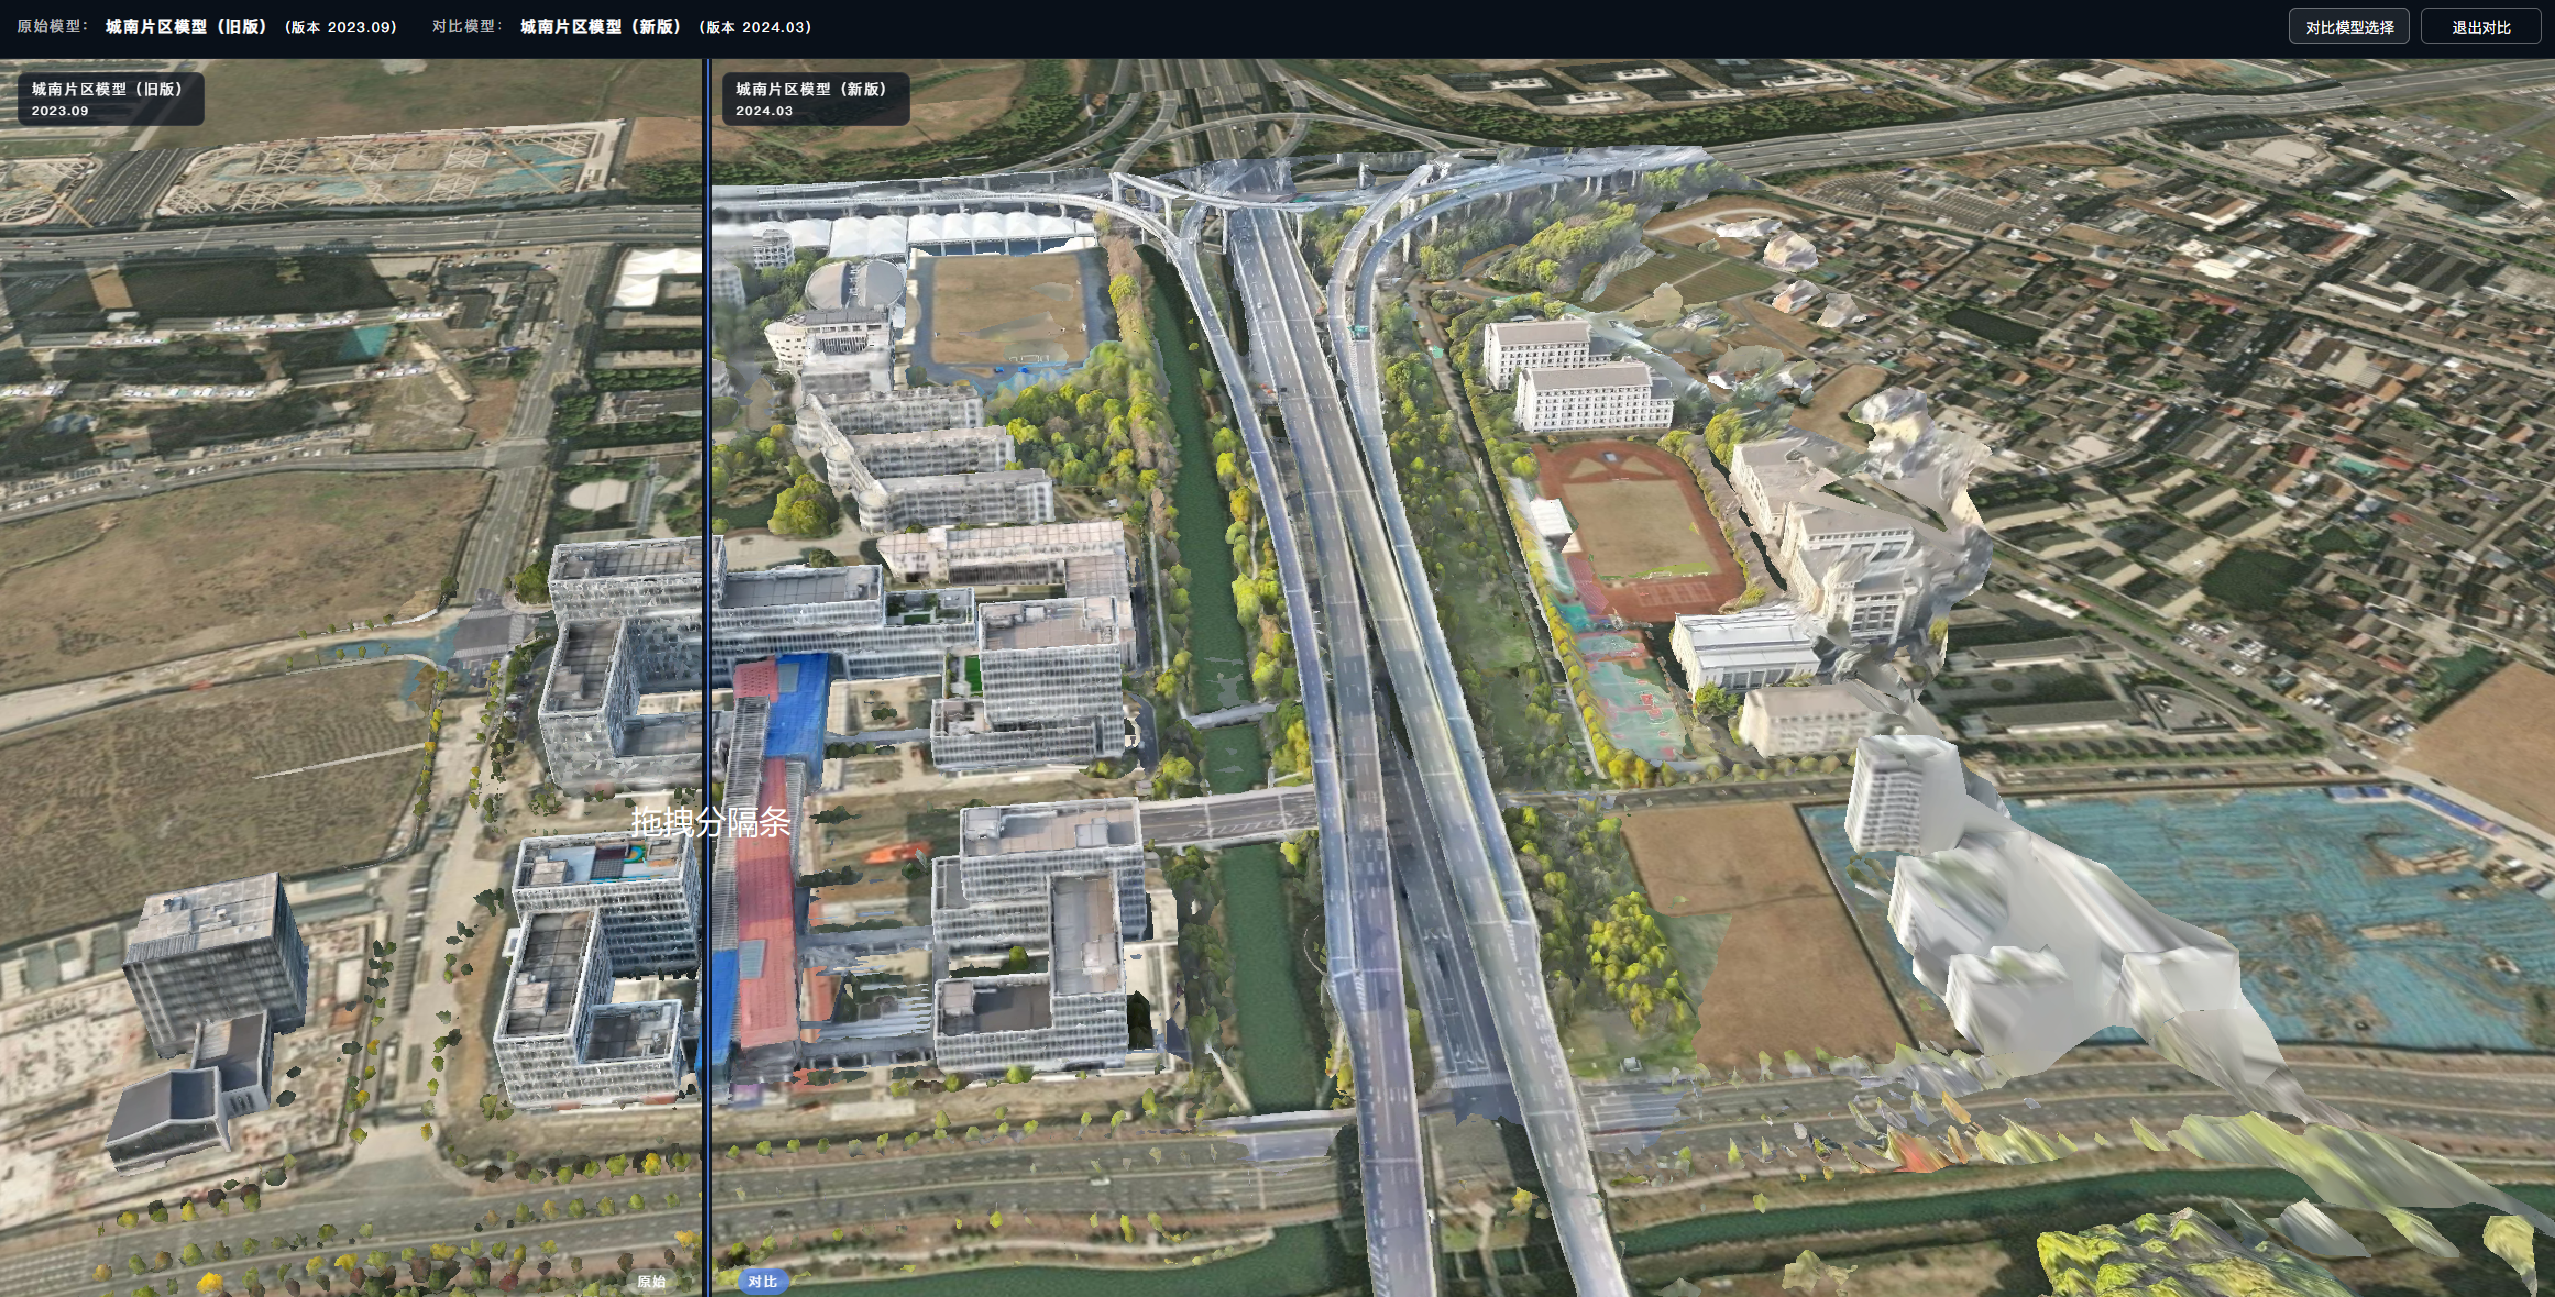Click comparison model name 城南片区模型（新版） in header
The image size is (2555, 1297).
click(x=602, y=27)
